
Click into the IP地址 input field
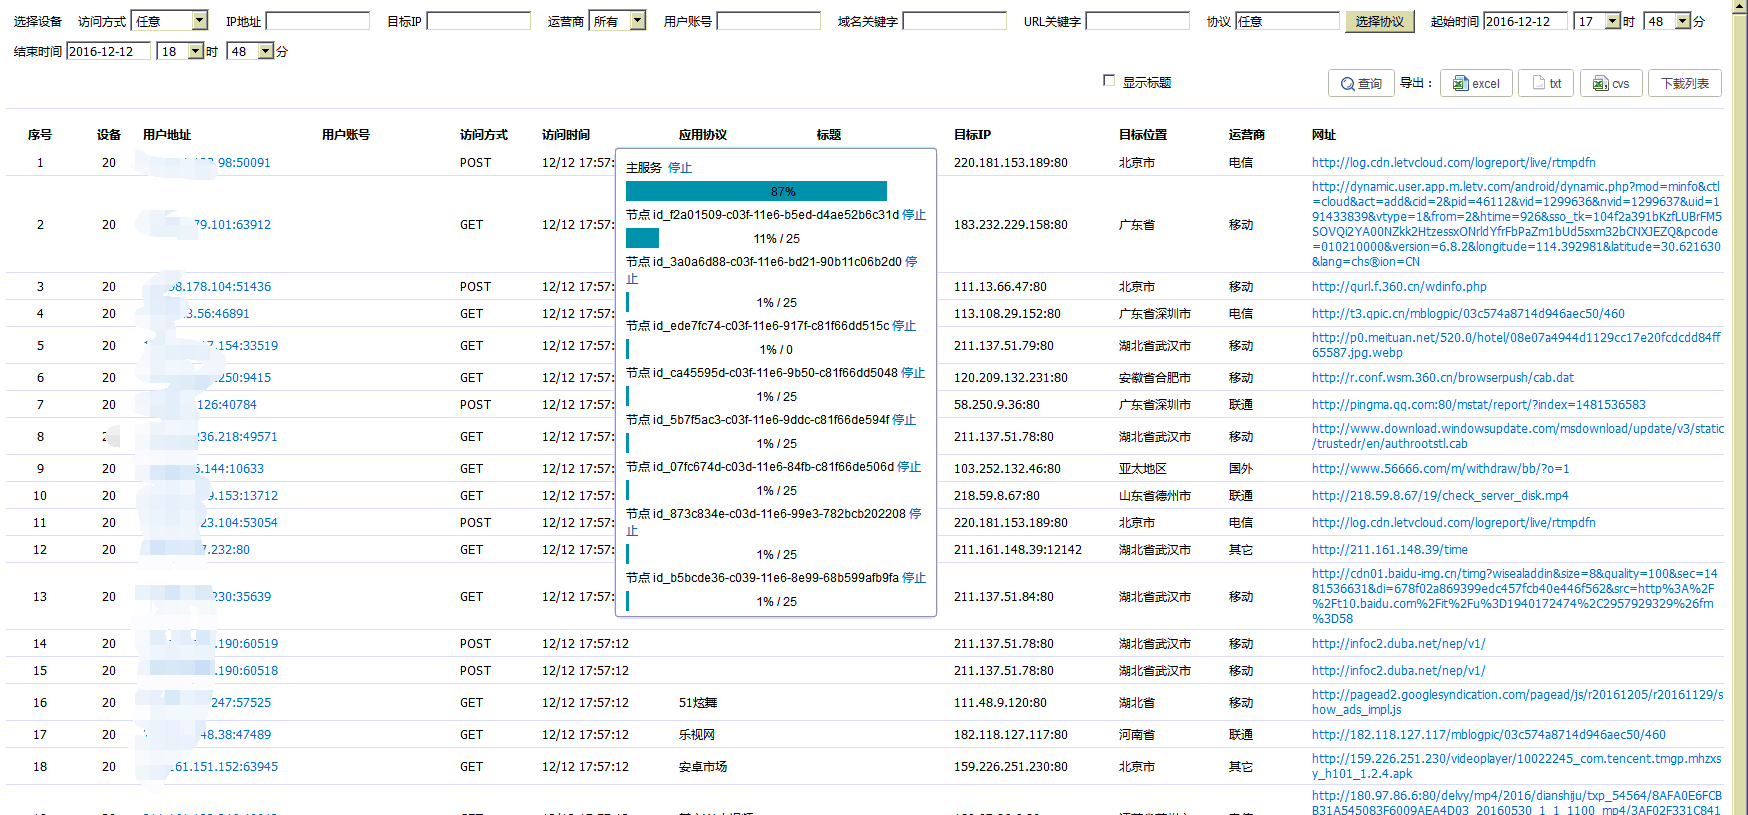coord(318,21)
